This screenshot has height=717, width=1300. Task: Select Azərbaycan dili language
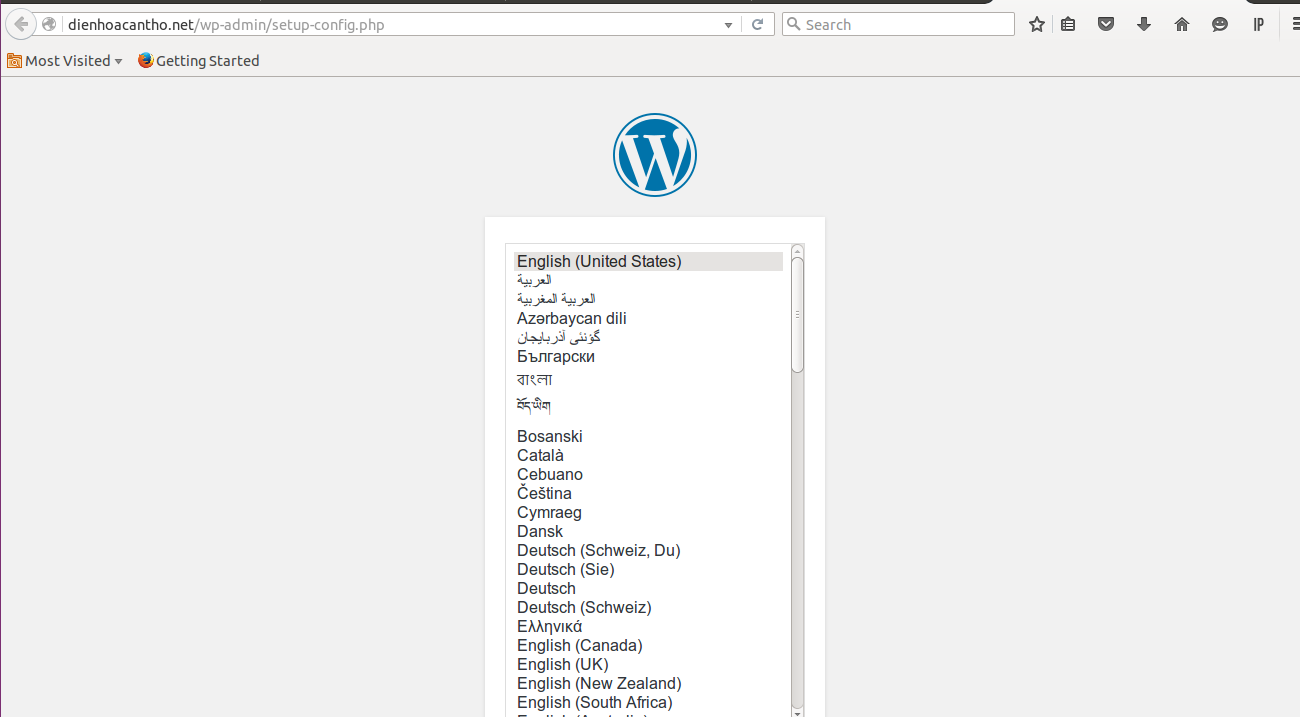coord(648,319)
